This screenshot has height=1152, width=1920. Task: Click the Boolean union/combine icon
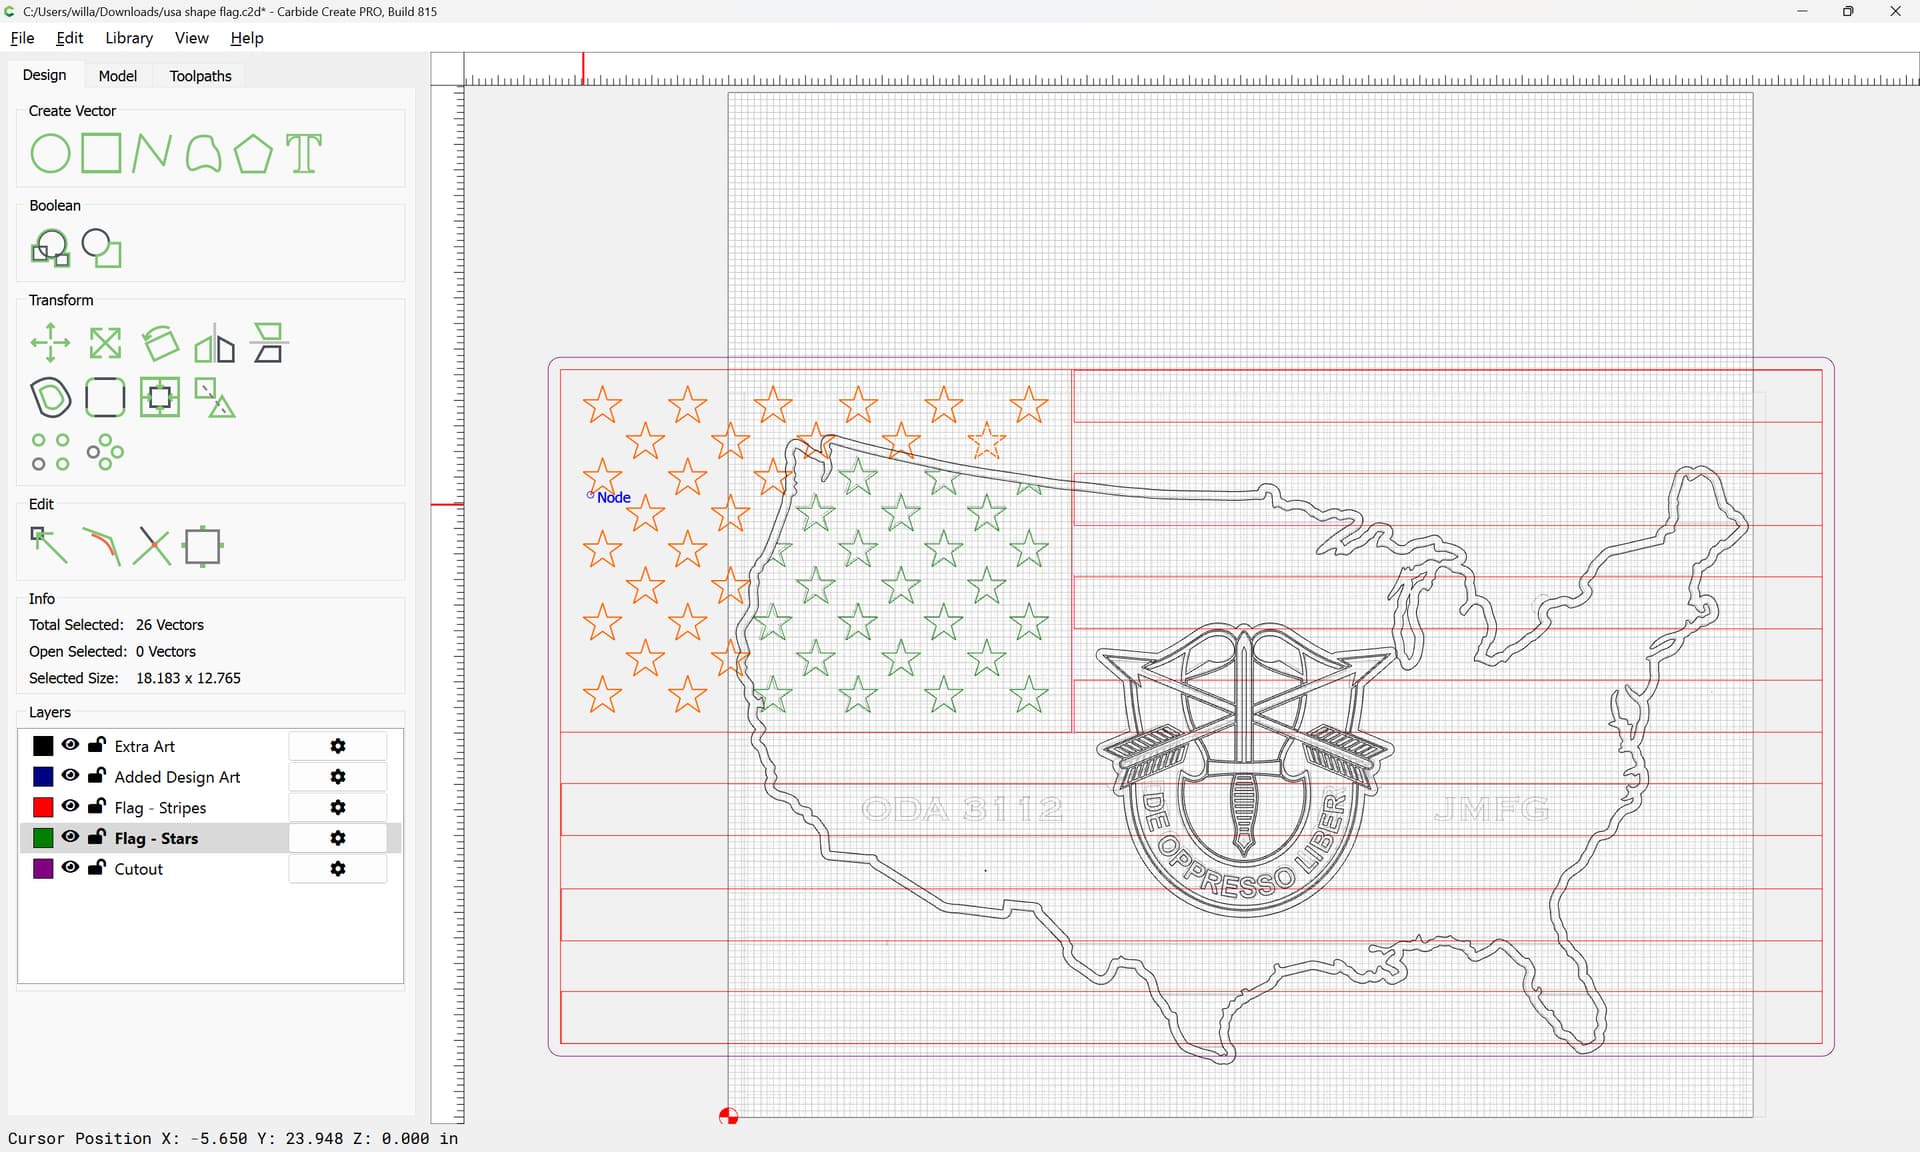[50, 248]
